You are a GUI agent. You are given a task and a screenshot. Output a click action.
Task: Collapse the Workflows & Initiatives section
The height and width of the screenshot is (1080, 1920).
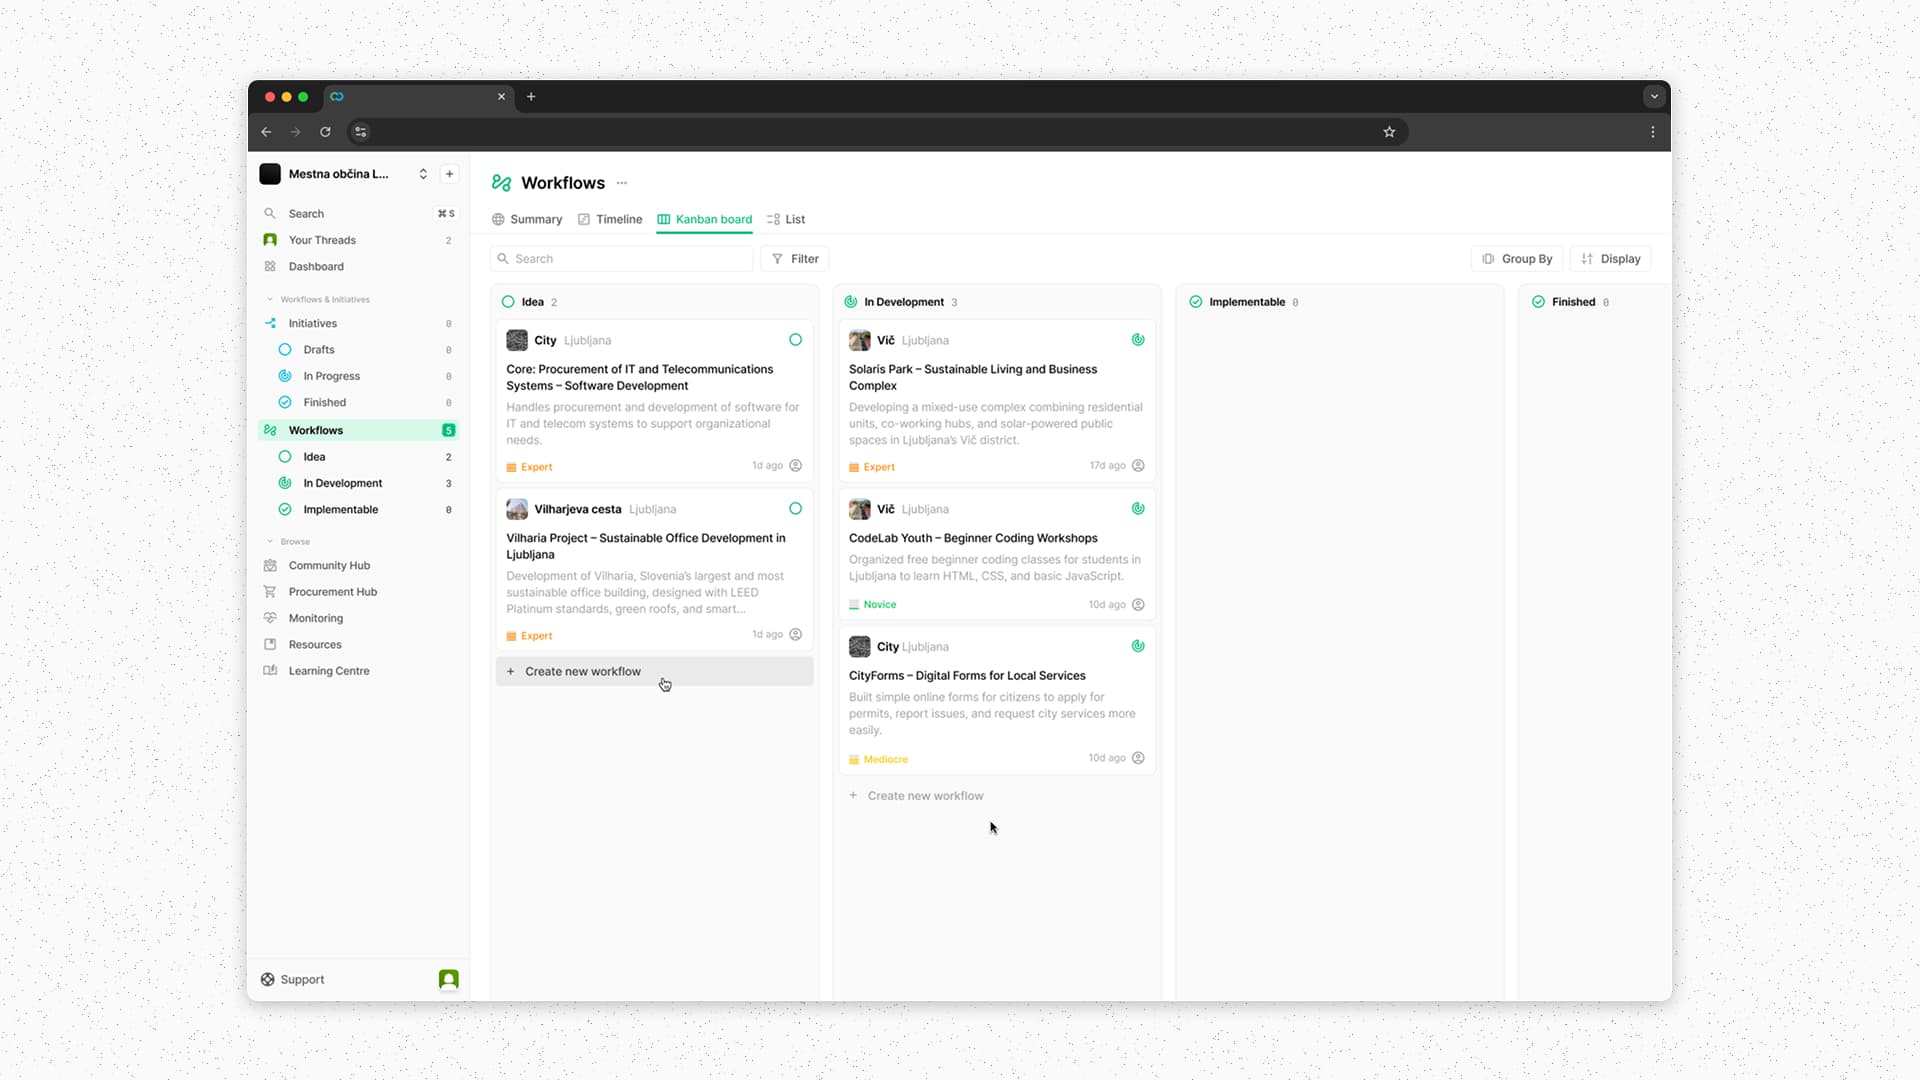pyautogui.click(x=270, y=300)
